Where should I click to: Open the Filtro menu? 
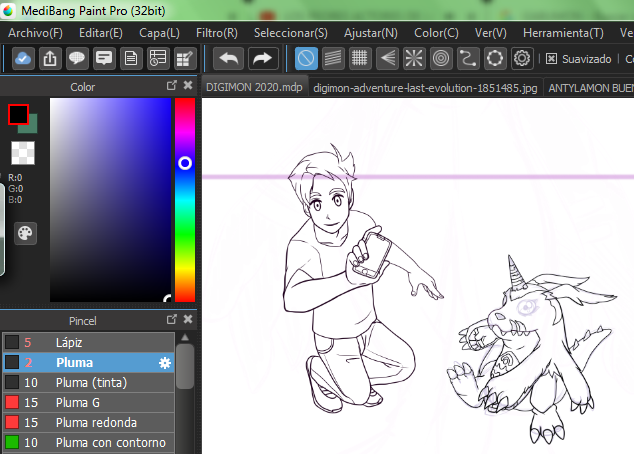click(217, 33)
